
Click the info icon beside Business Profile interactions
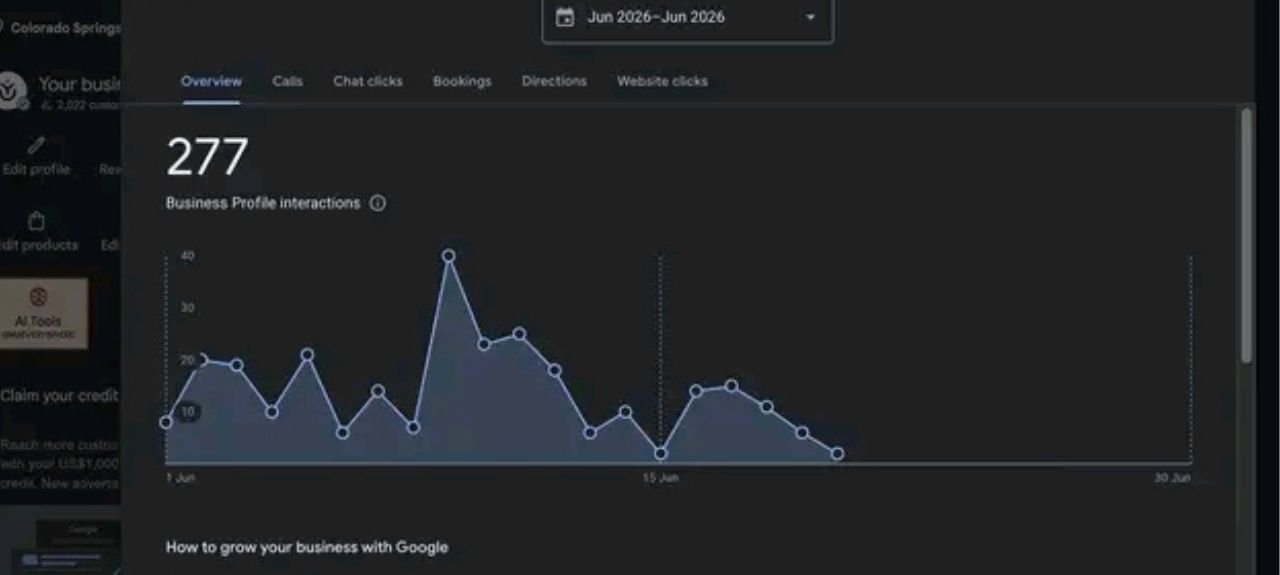(377, 203)
